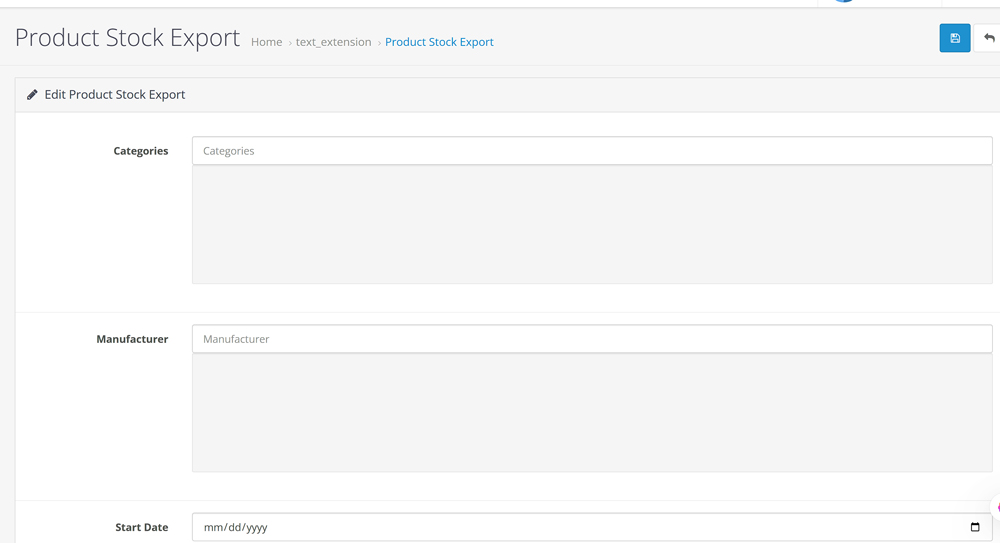Click the Product Stock Export breadcrumb link

click(x=439, y=42)
